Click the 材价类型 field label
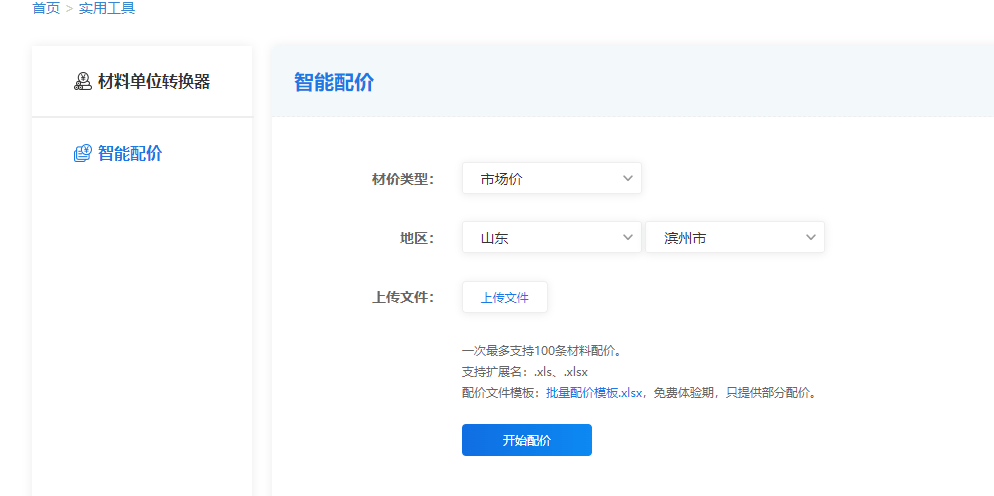The image size is (994, 496). point(403,179)
